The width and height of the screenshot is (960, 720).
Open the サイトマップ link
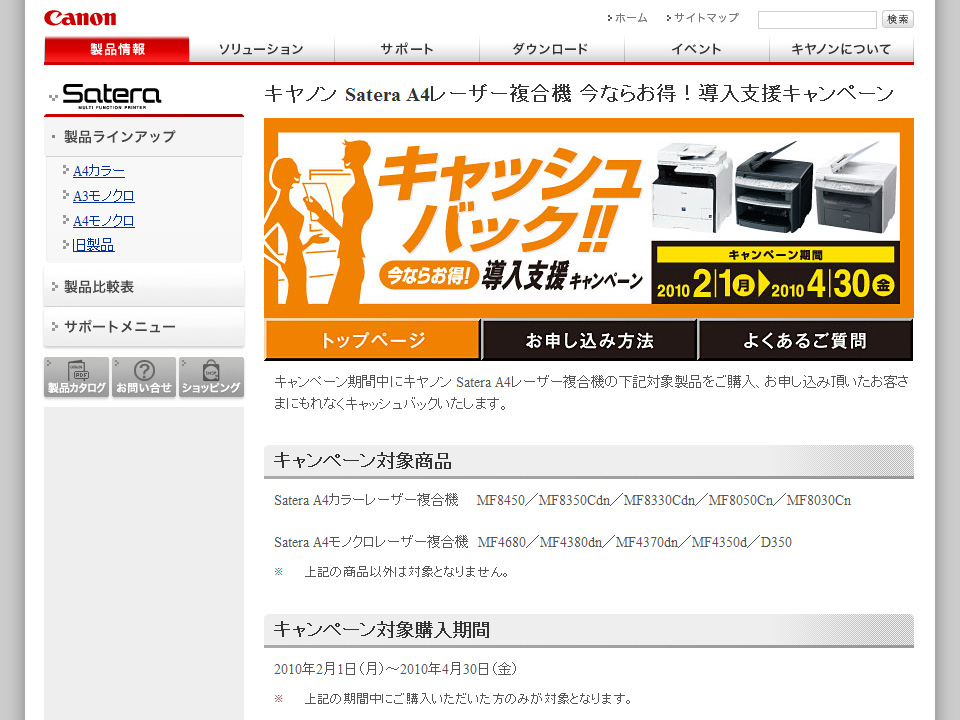705,18
